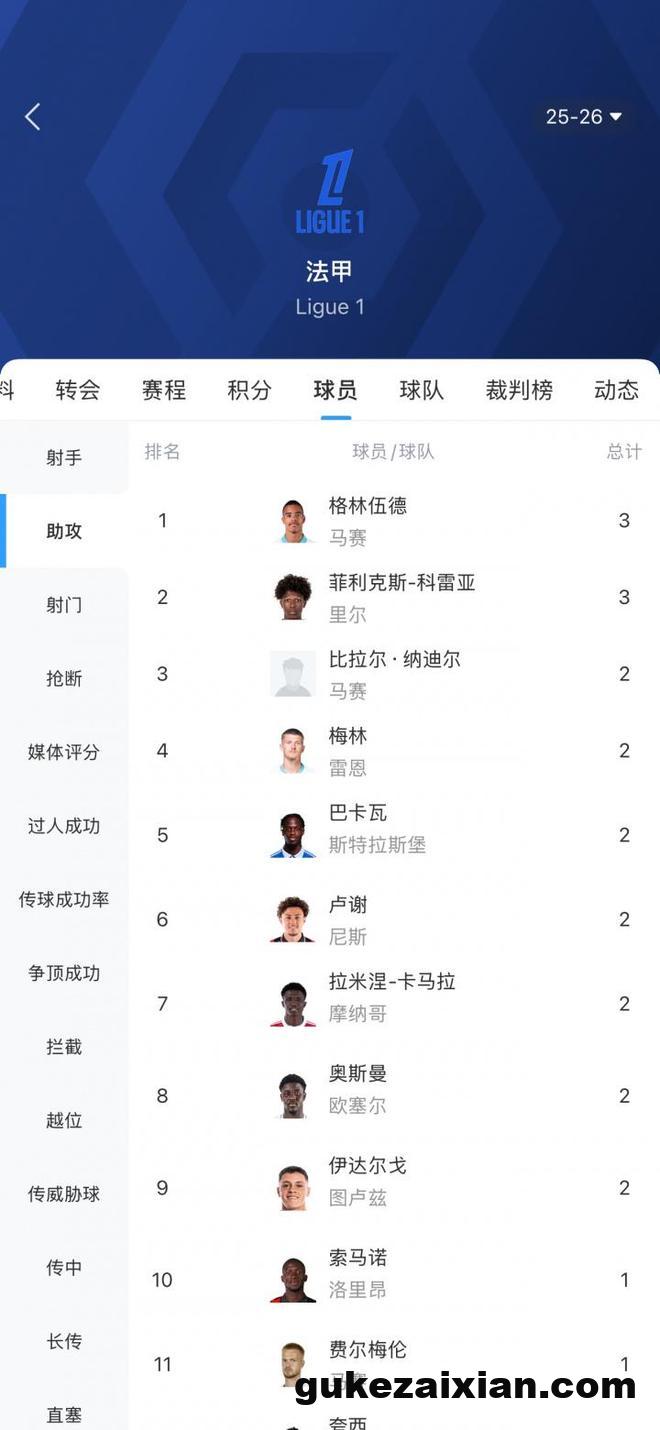Tap 格林伍德's player avatar
This screenshot has height=1430, width=660.
[x=293, y=521]
